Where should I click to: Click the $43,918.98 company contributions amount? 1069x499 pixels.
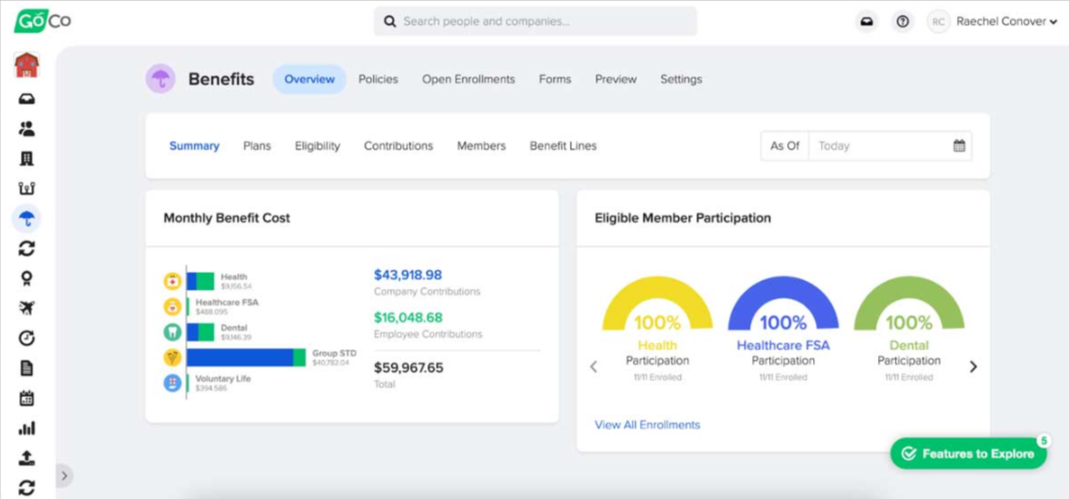pyautogui.click(x=408, y=275)
